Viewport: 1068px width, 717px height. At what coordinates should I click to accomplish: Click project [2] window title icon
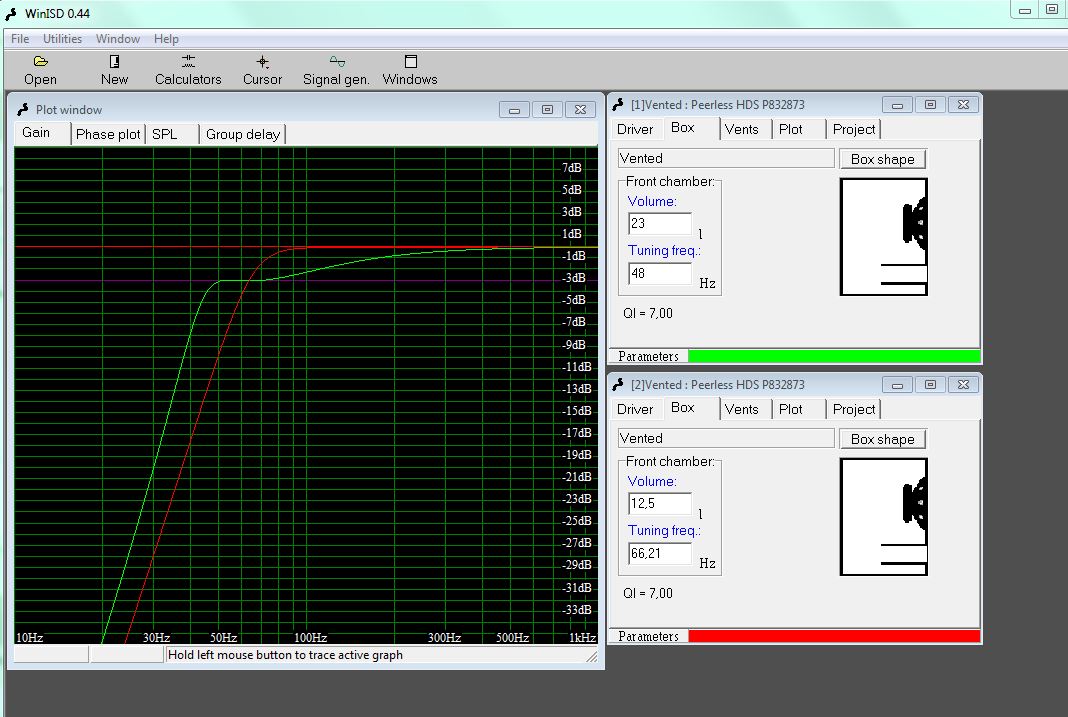[618, 385]
